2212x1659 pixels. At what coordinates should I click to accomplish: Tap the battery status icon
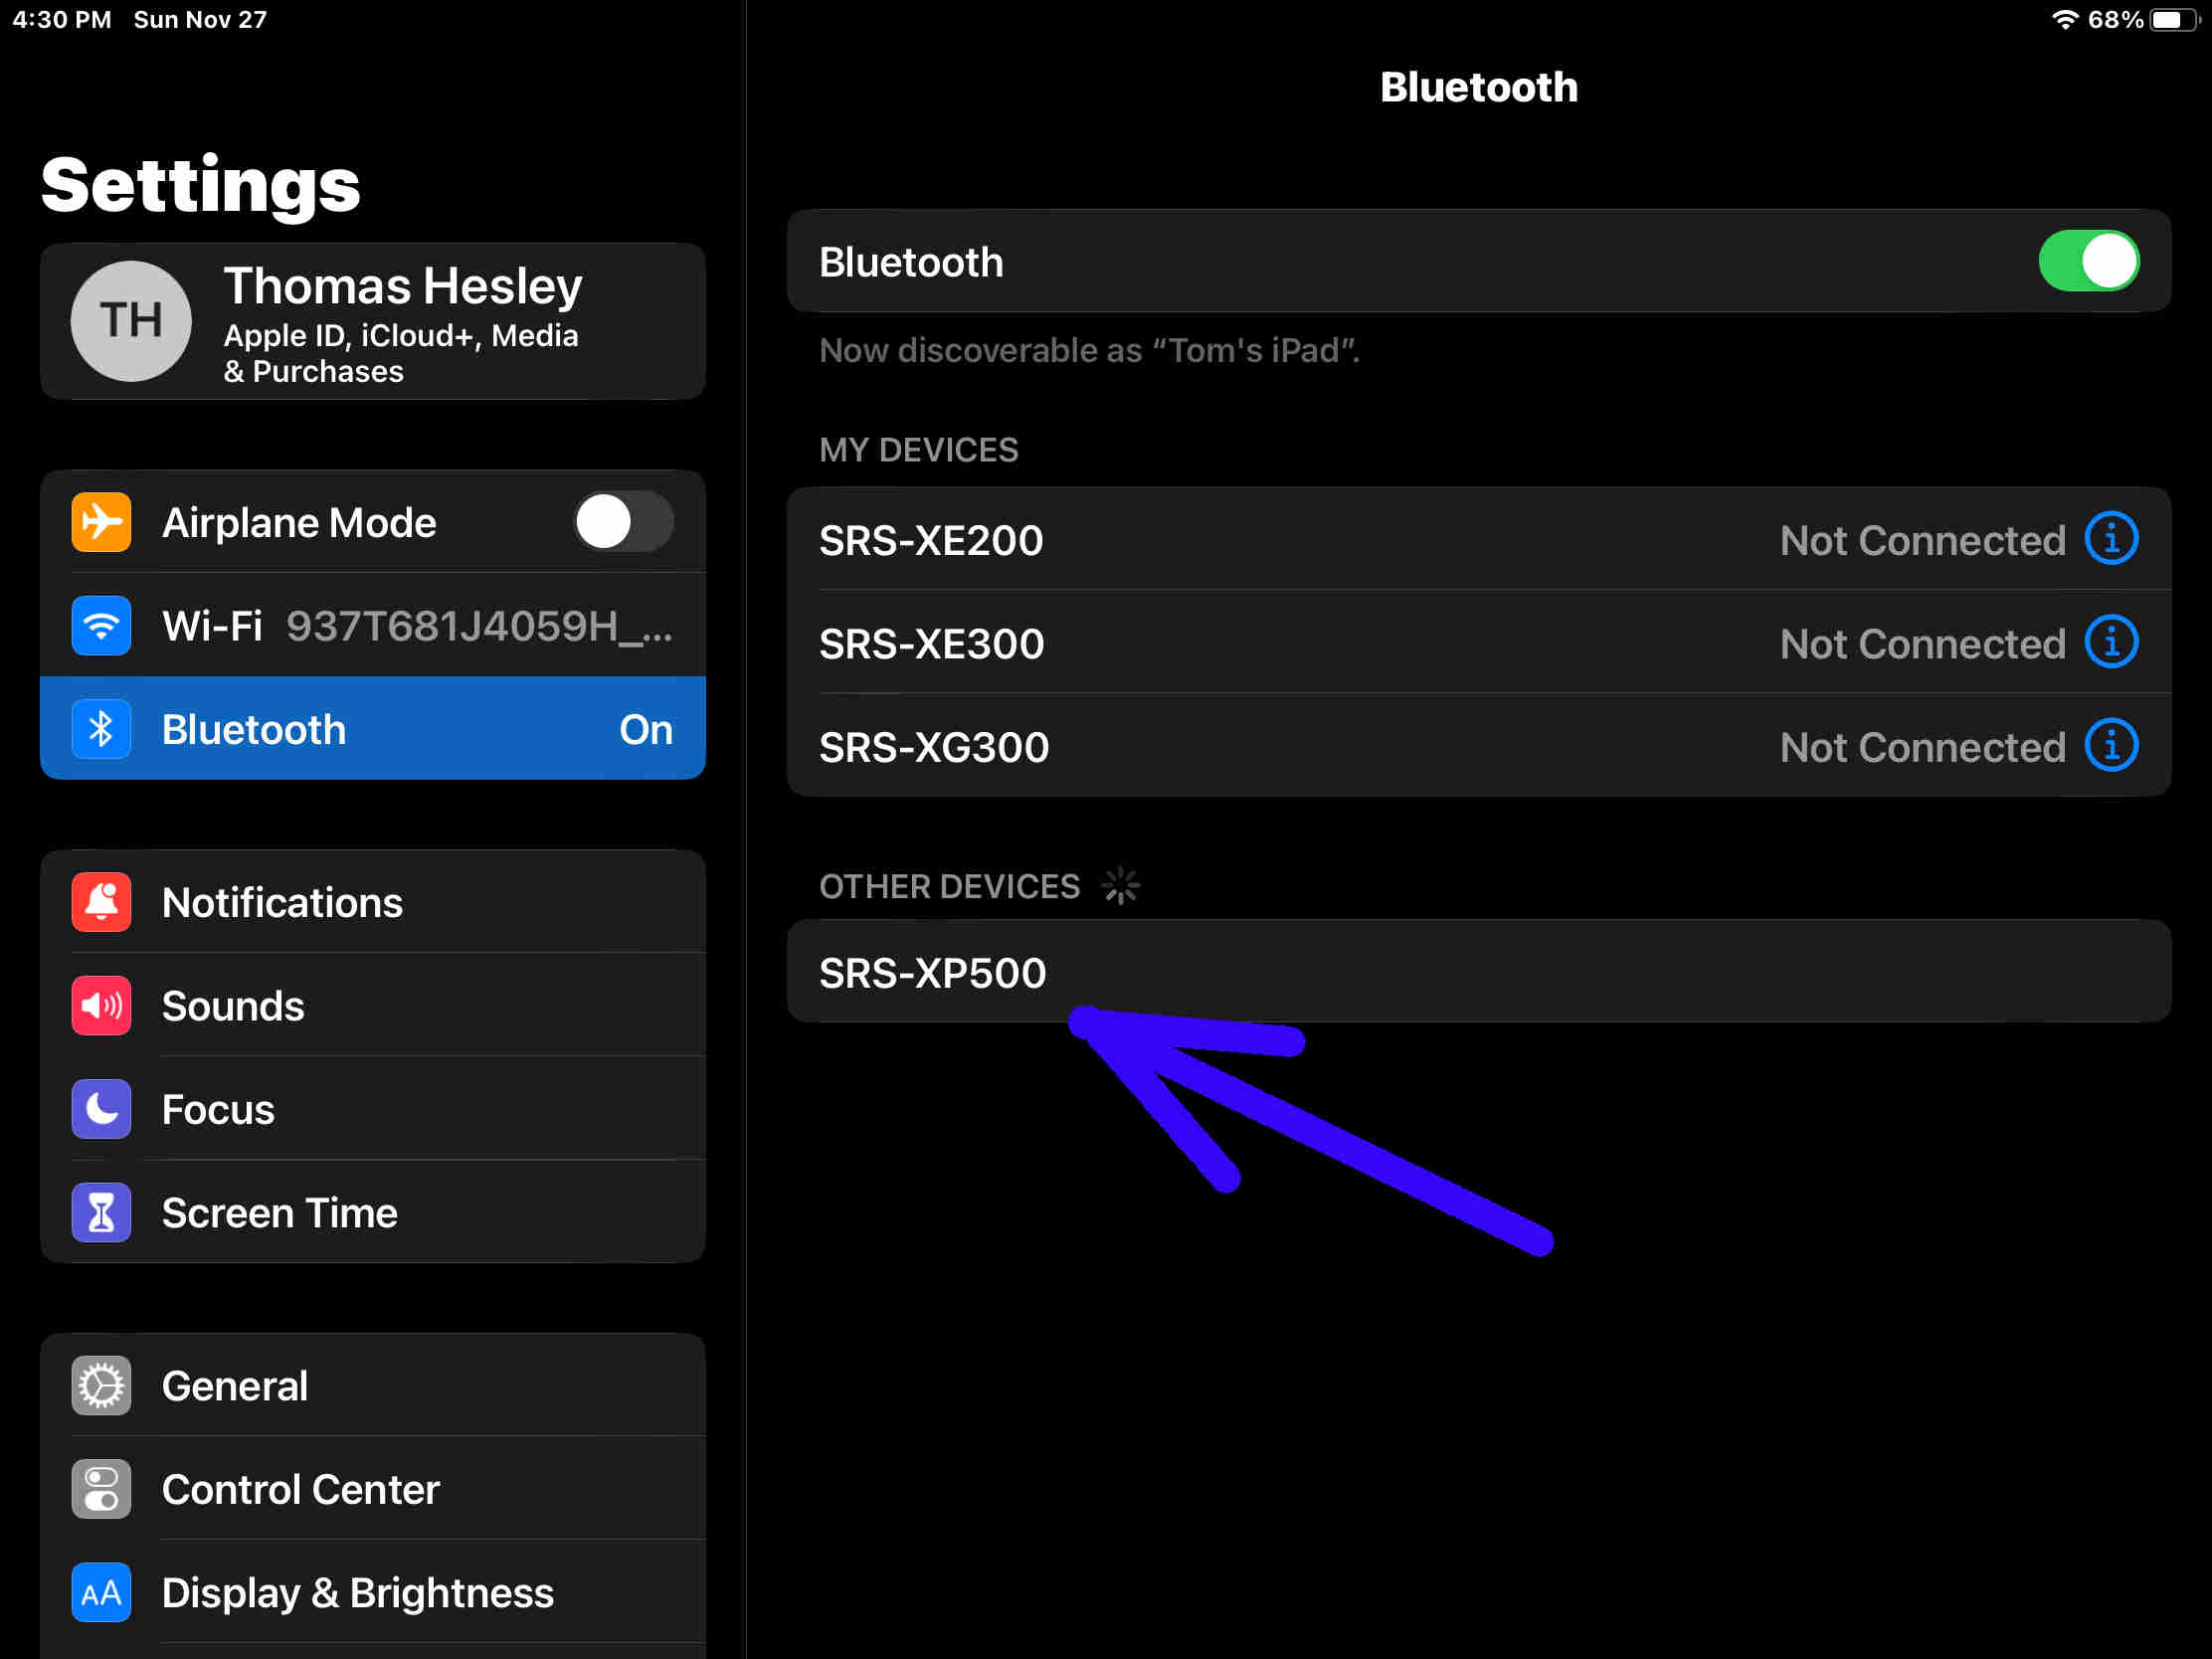point(2176,20)
